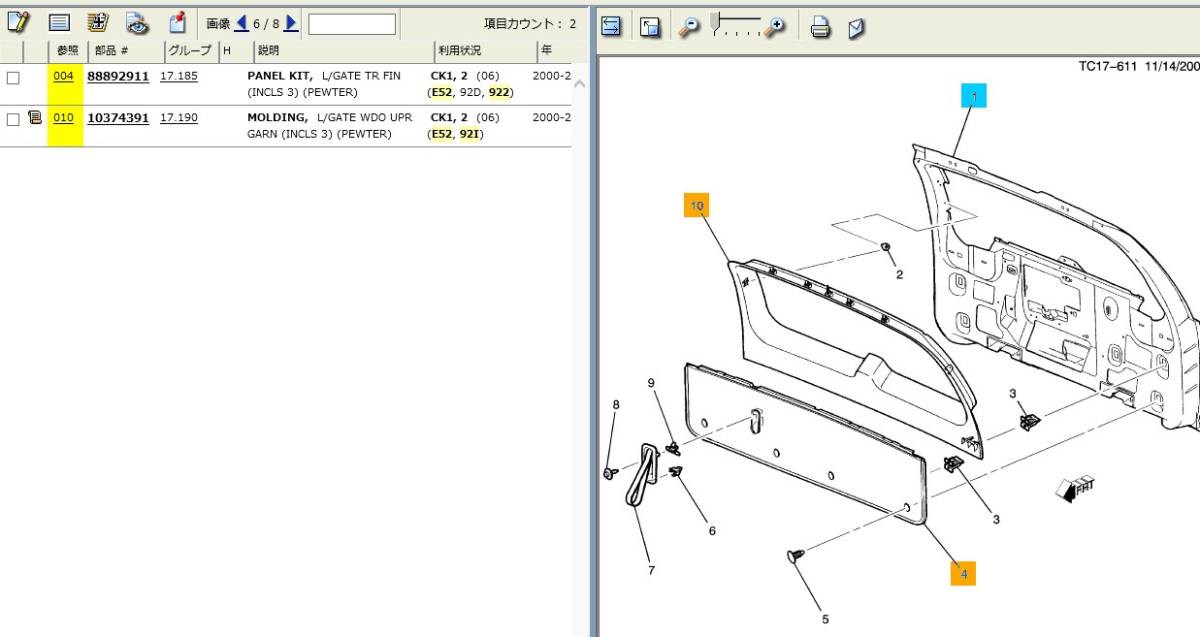
Task: Click the add-to-list plus icon
Action: point(98,24)
